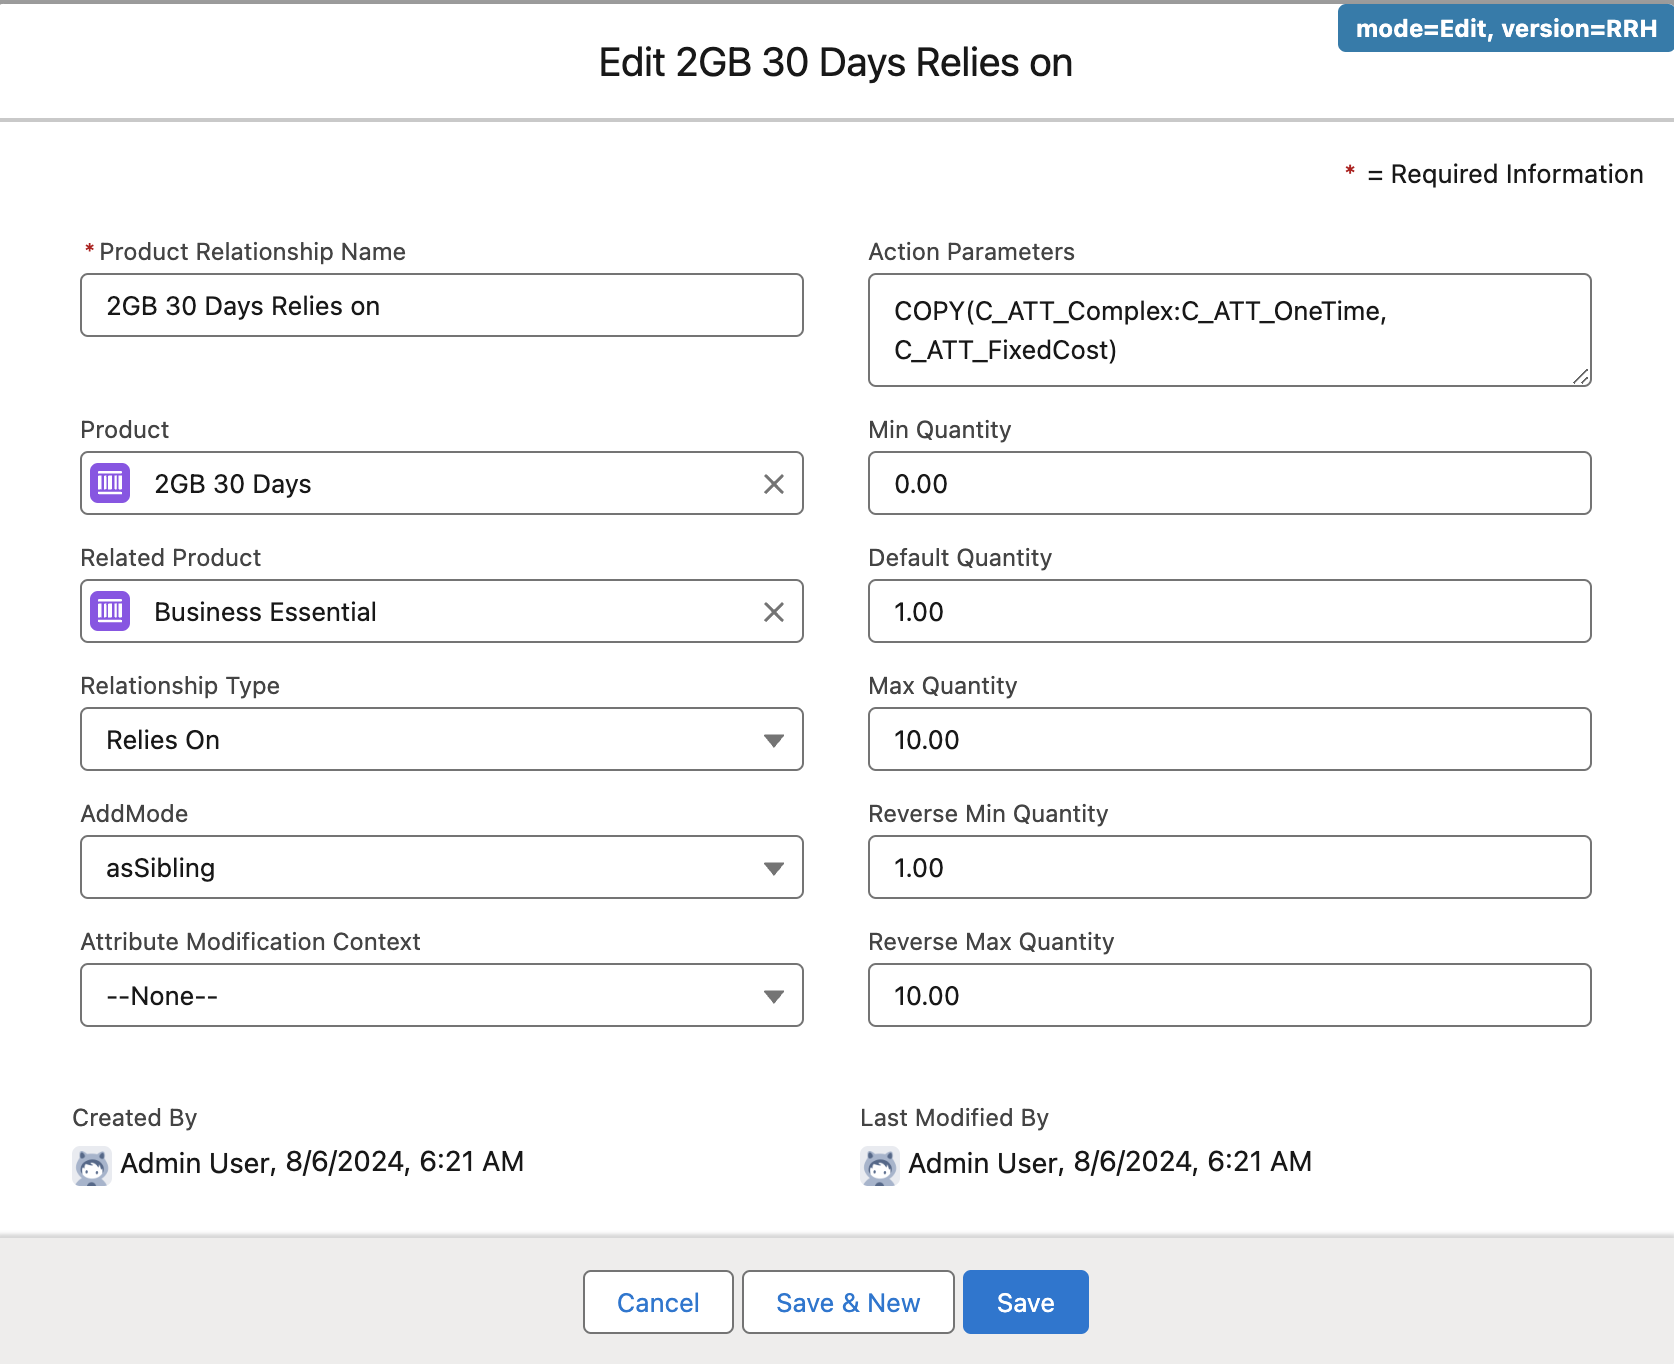Click the Last Modified By user avatar
Screen dimensions: 1674x1364
pos(880,1166)
